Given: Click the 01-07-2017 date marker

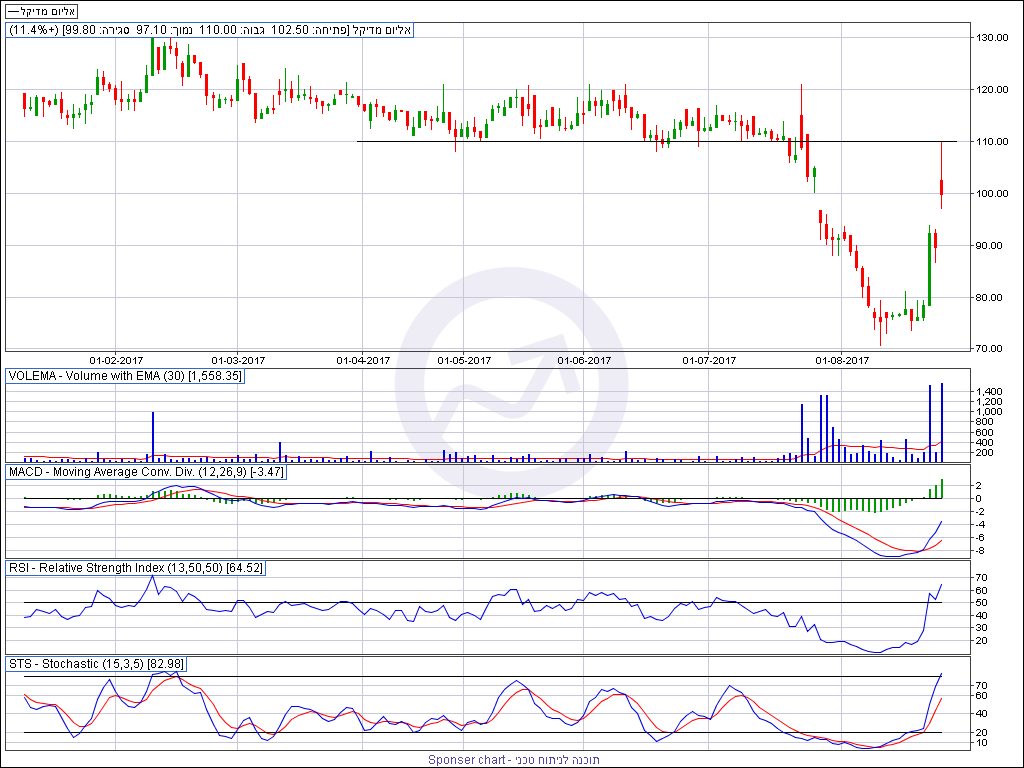Looking at the screenshot, I should 709,360.
